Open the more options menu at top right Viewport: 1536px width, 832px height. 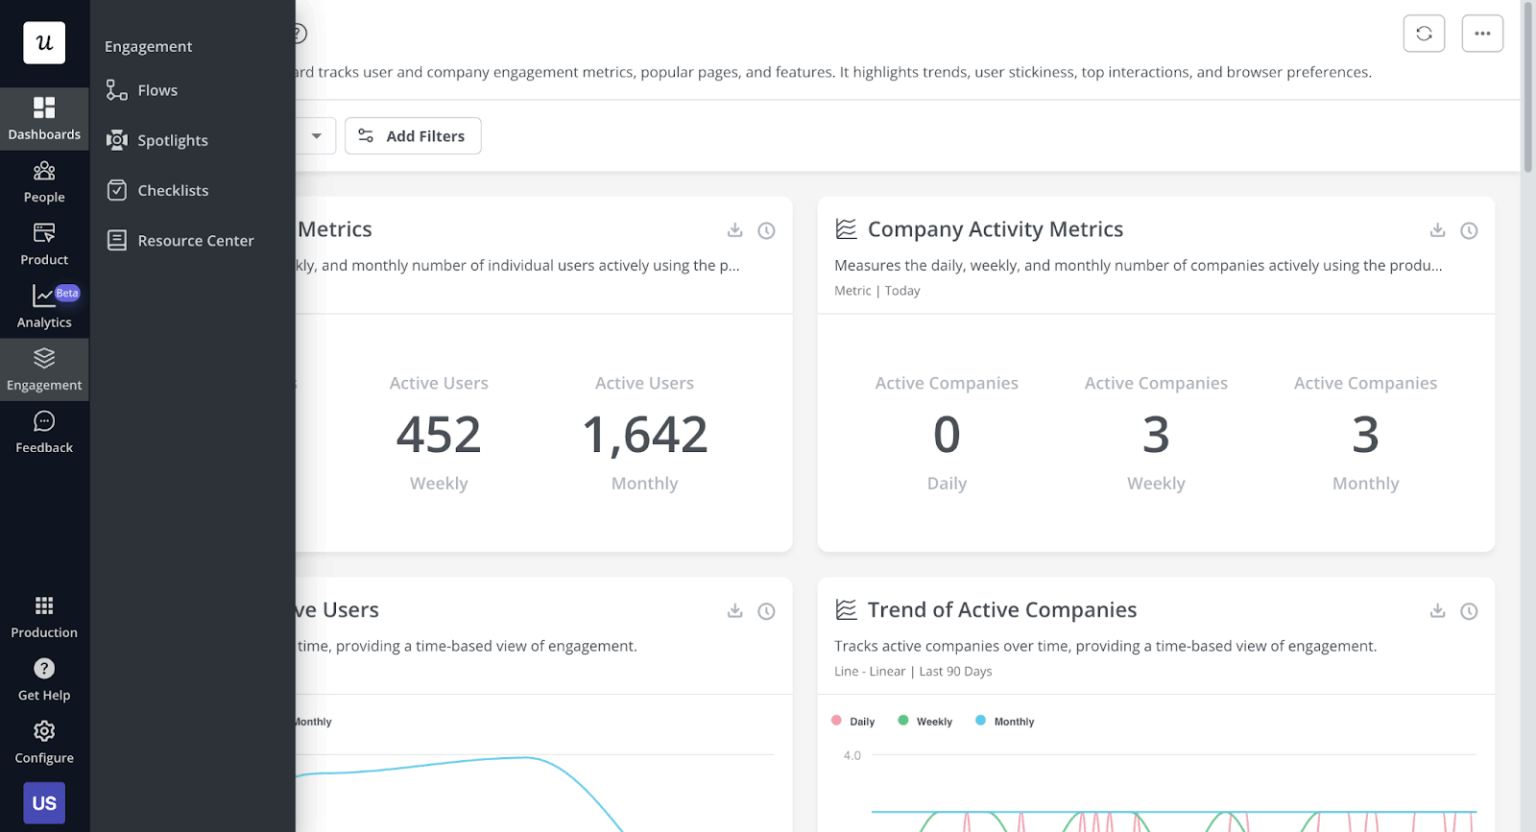pyautogui.click(x=1483, y=32)
